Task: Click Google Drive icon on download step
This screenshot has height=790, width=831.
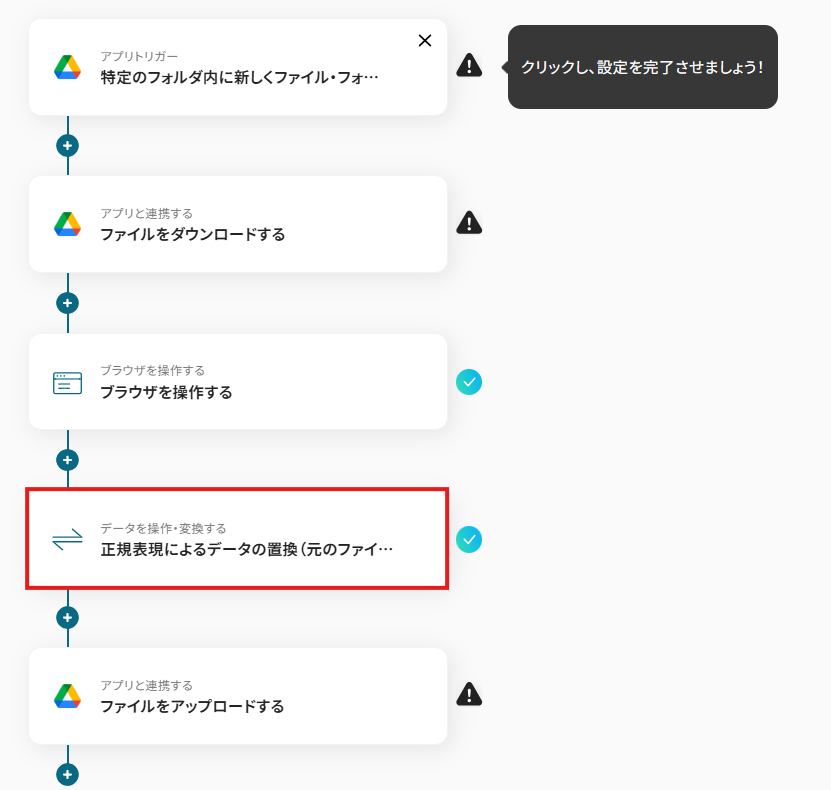Action: tap(67, 224)
